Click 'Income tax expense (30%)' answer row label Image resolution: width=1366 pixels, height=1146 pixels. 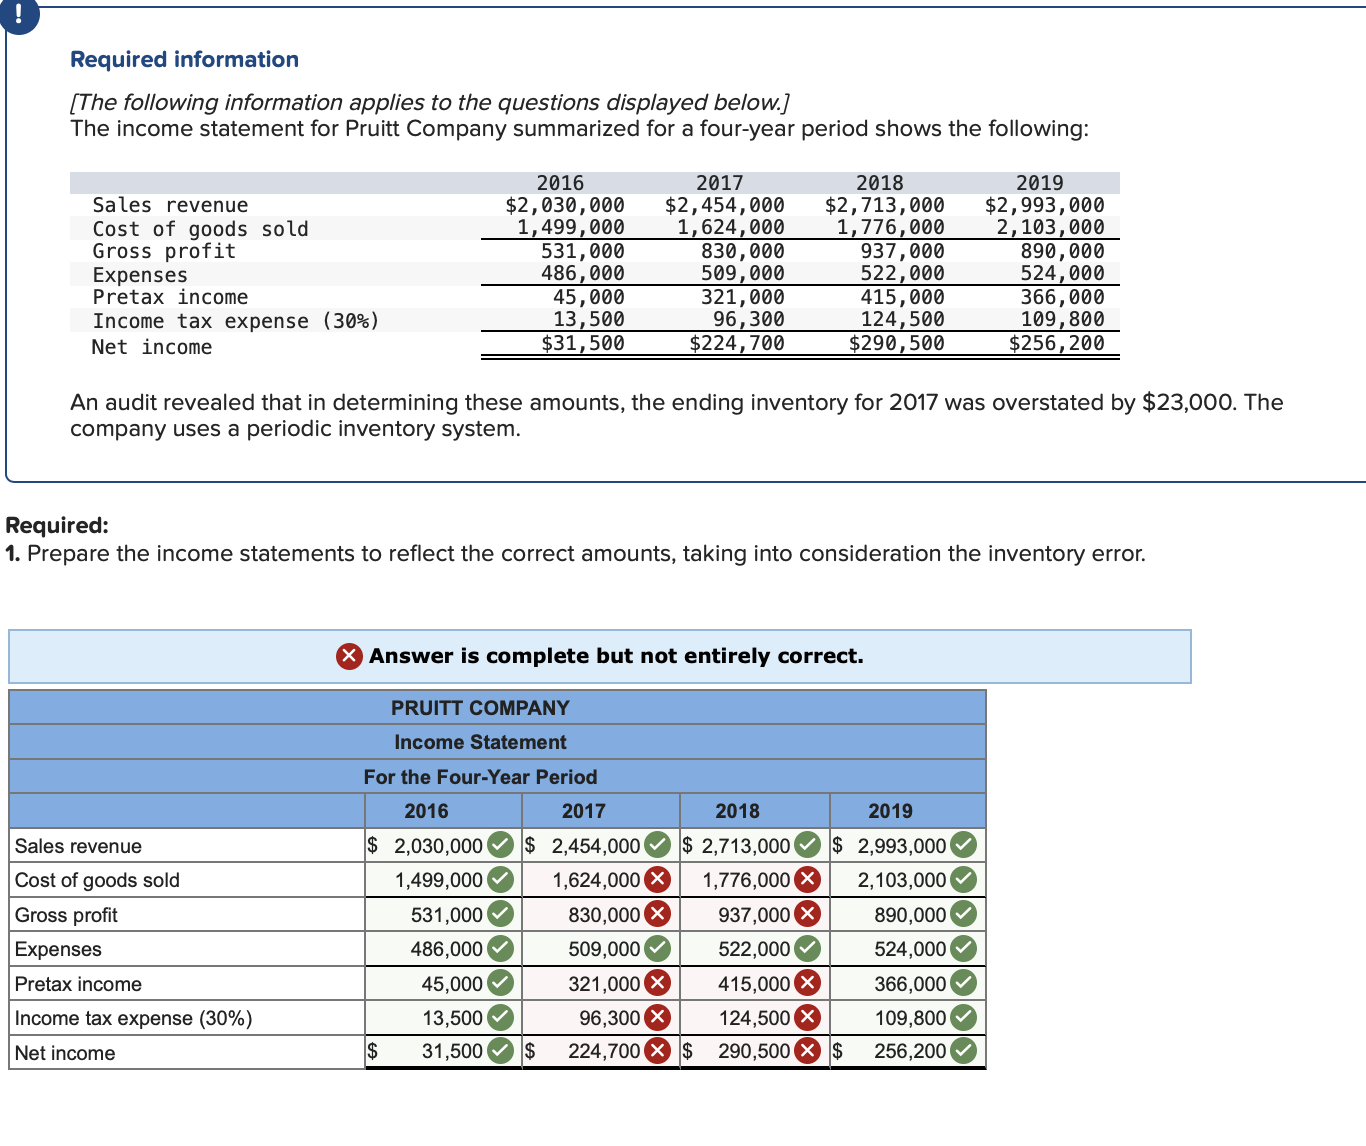pyautogui.click(x=133, y=1018)
